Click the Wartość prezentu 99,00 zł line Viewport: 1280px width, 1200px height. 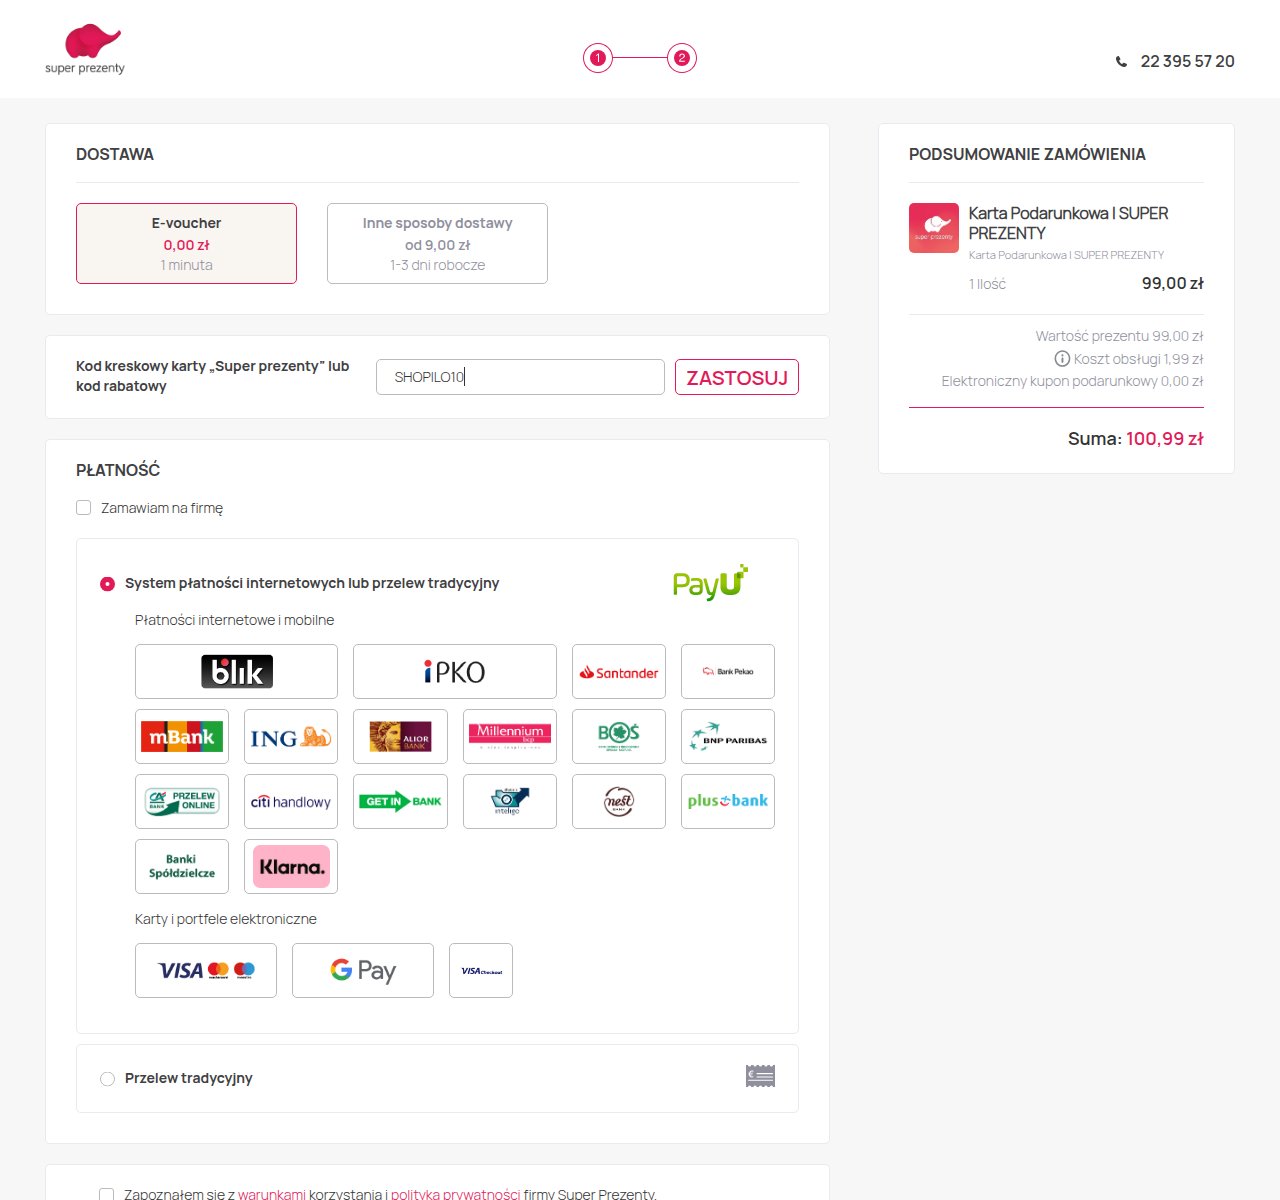(1119, 336)
